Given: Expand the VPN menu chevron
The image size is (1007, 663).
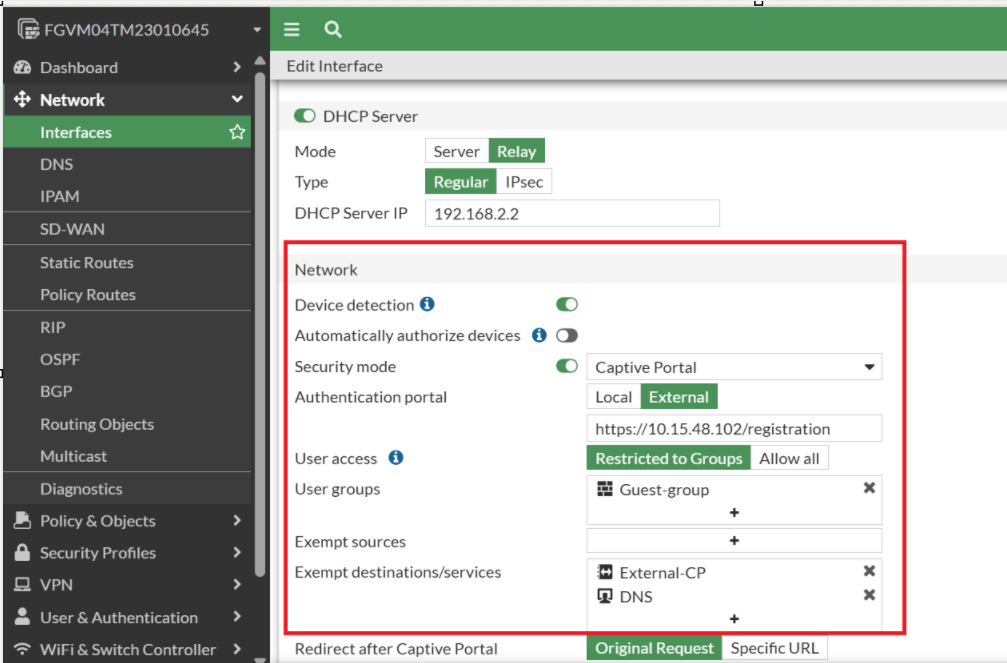Looking at the screenshot, I should (237, 584).
